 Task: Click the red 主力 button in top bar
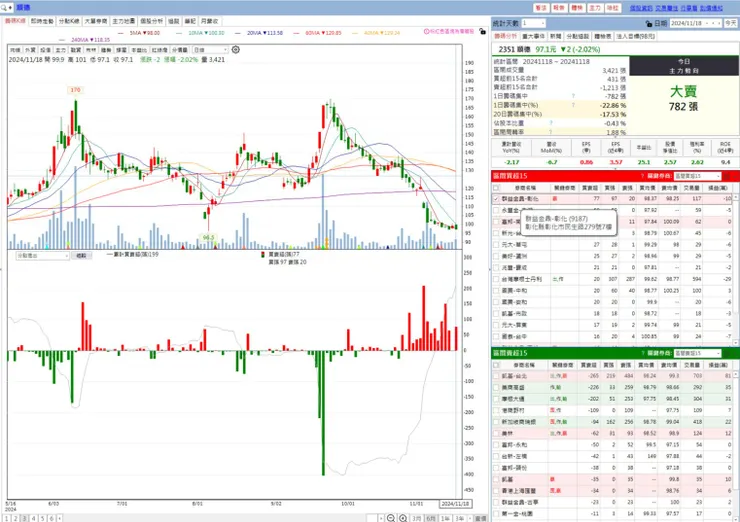pos(595,8)
